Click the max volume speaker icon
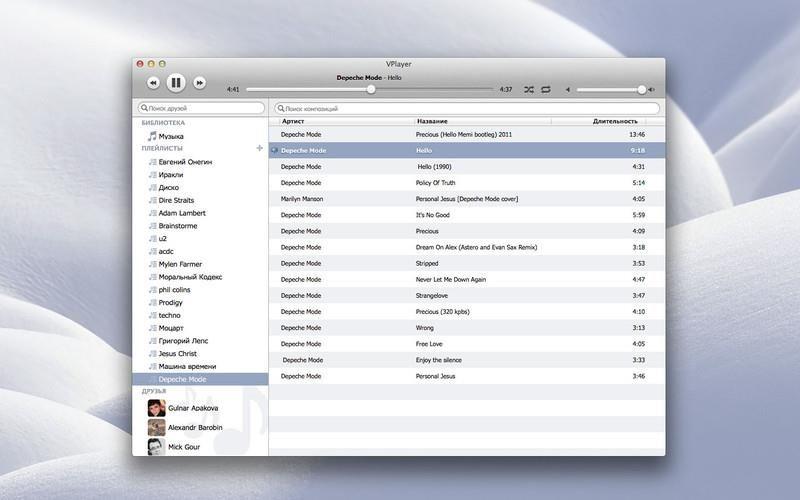This screenshot has width=800, height=500. 652,90
